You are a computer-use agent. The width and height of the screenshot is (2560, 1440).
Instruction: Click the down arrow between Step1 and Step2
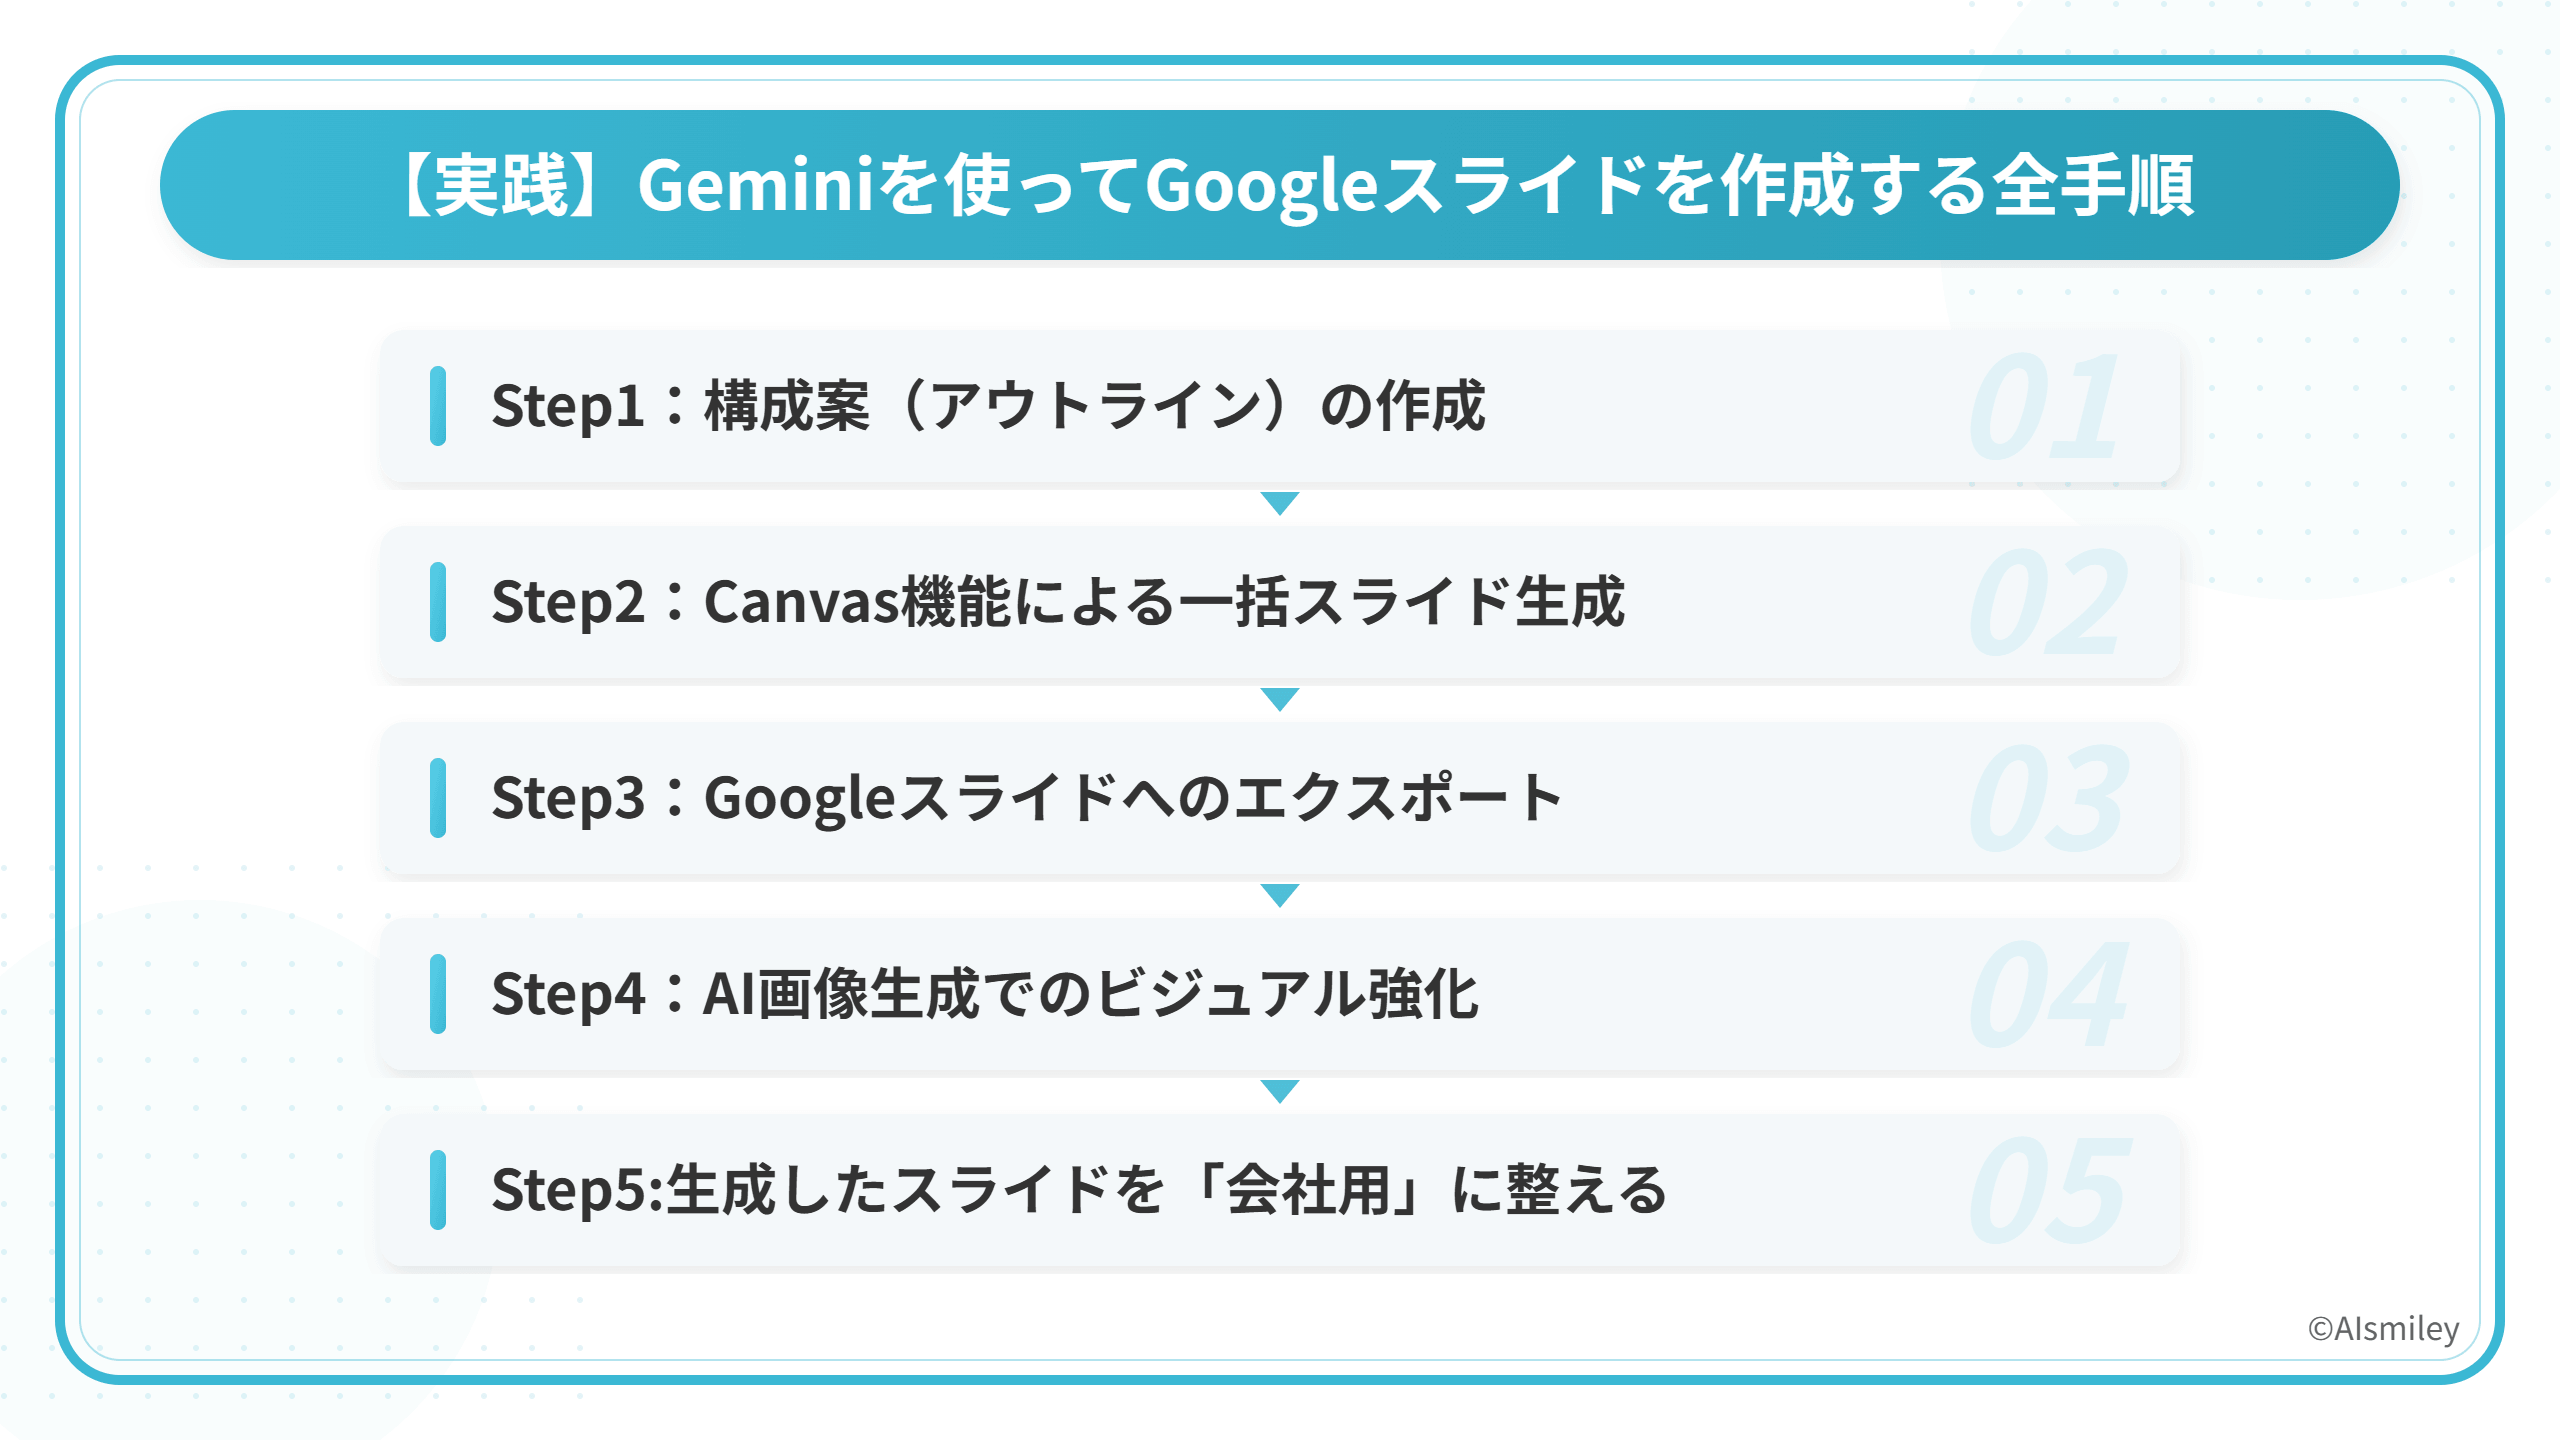click(x=1280, y=502)
